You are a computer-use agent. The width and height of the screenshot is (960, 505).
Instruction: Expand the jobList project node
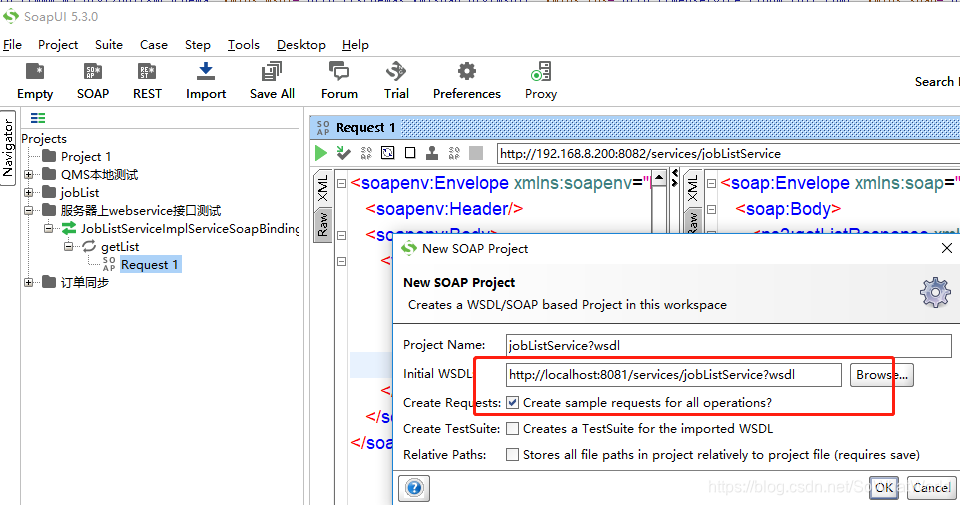pyautogui.click(x=28, y=192)
